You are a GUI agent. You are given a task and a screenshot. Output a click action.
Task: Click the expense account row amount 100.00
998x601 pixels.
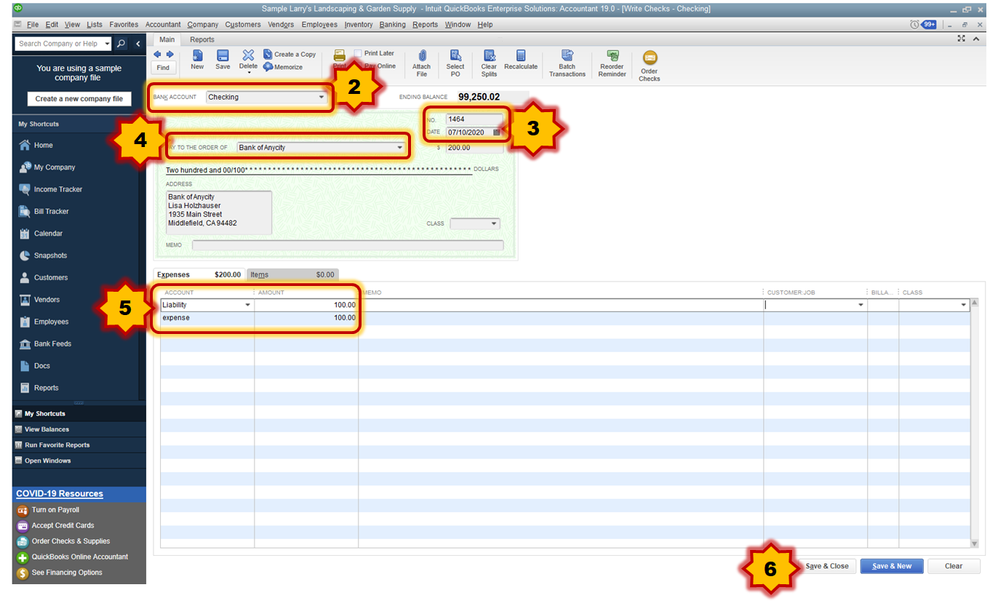[306, 318]
